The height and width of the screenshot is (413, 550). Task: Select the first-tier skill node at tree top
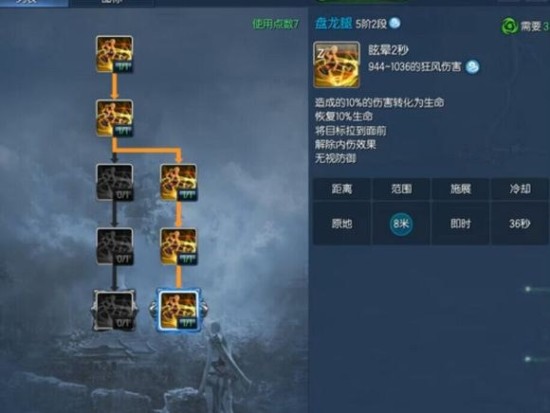[114, 54]
